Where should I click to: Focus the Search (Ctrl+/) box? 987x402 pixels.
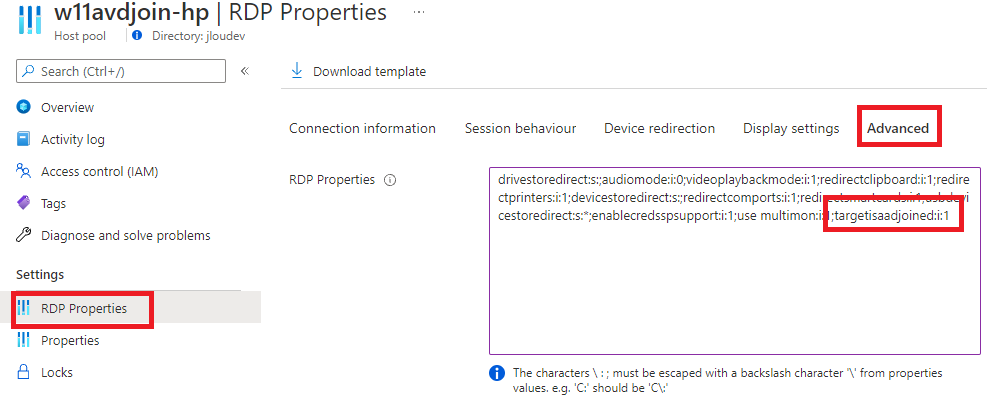121,71
